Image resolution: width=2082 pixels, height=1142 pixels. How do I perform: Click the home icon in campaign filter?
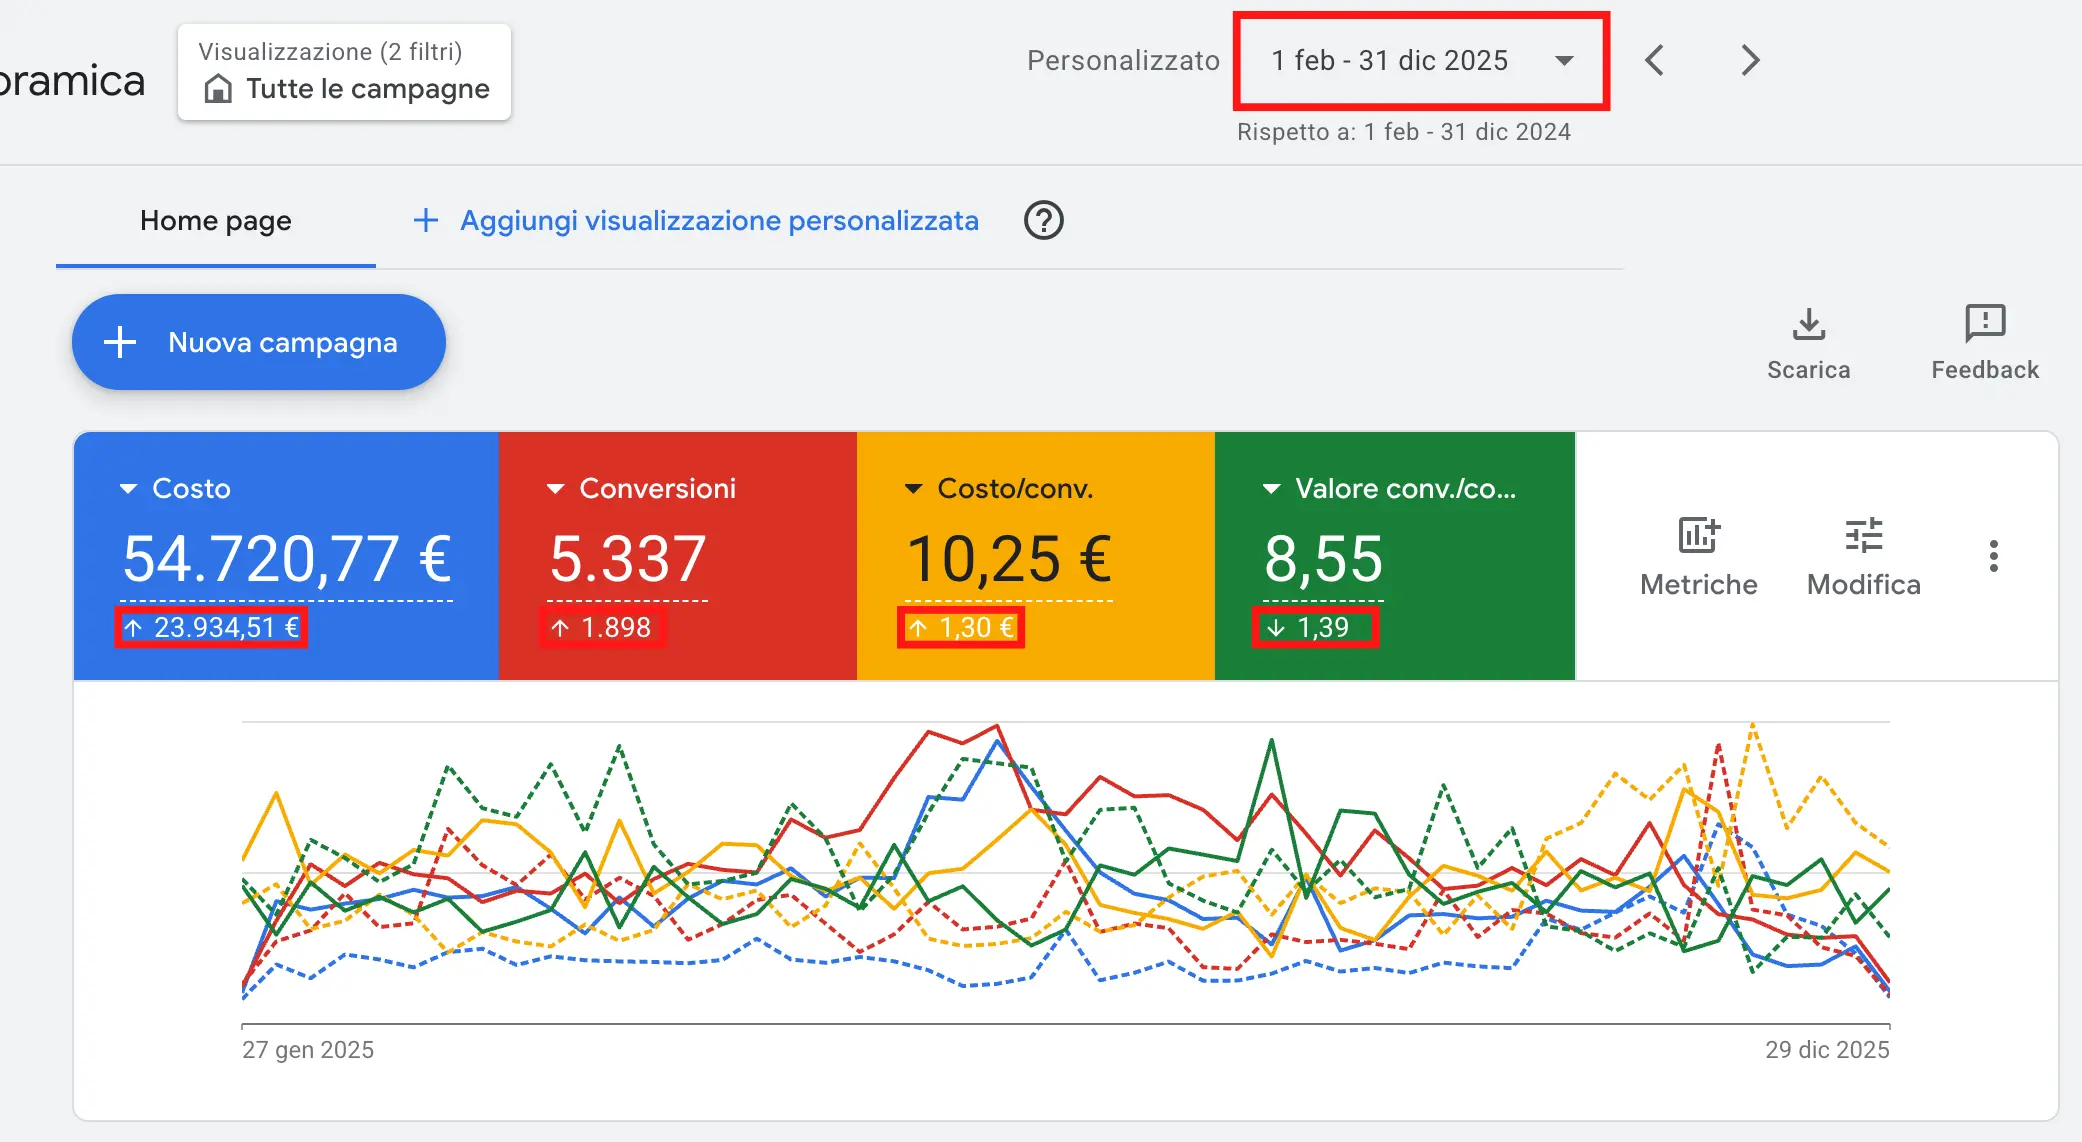point(217,89)
